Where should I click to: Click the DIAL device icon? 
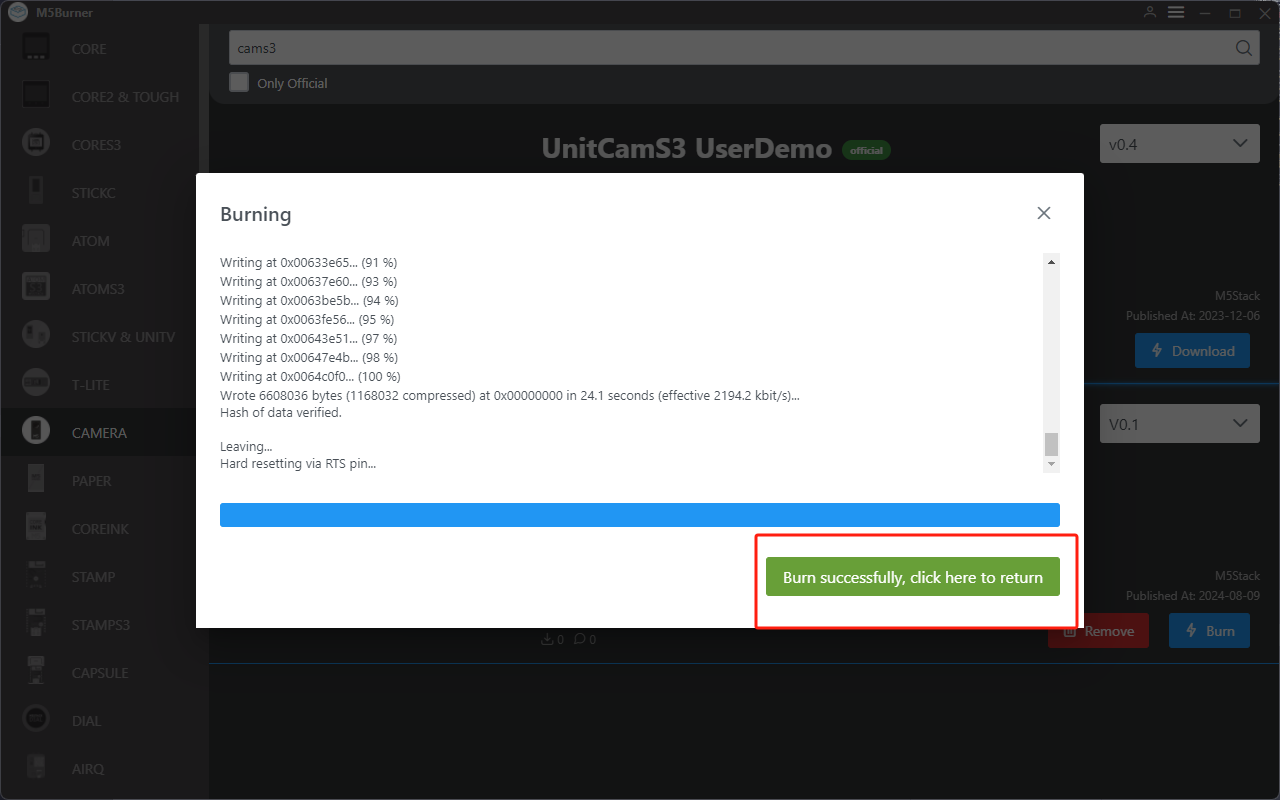tap(36, 719)
